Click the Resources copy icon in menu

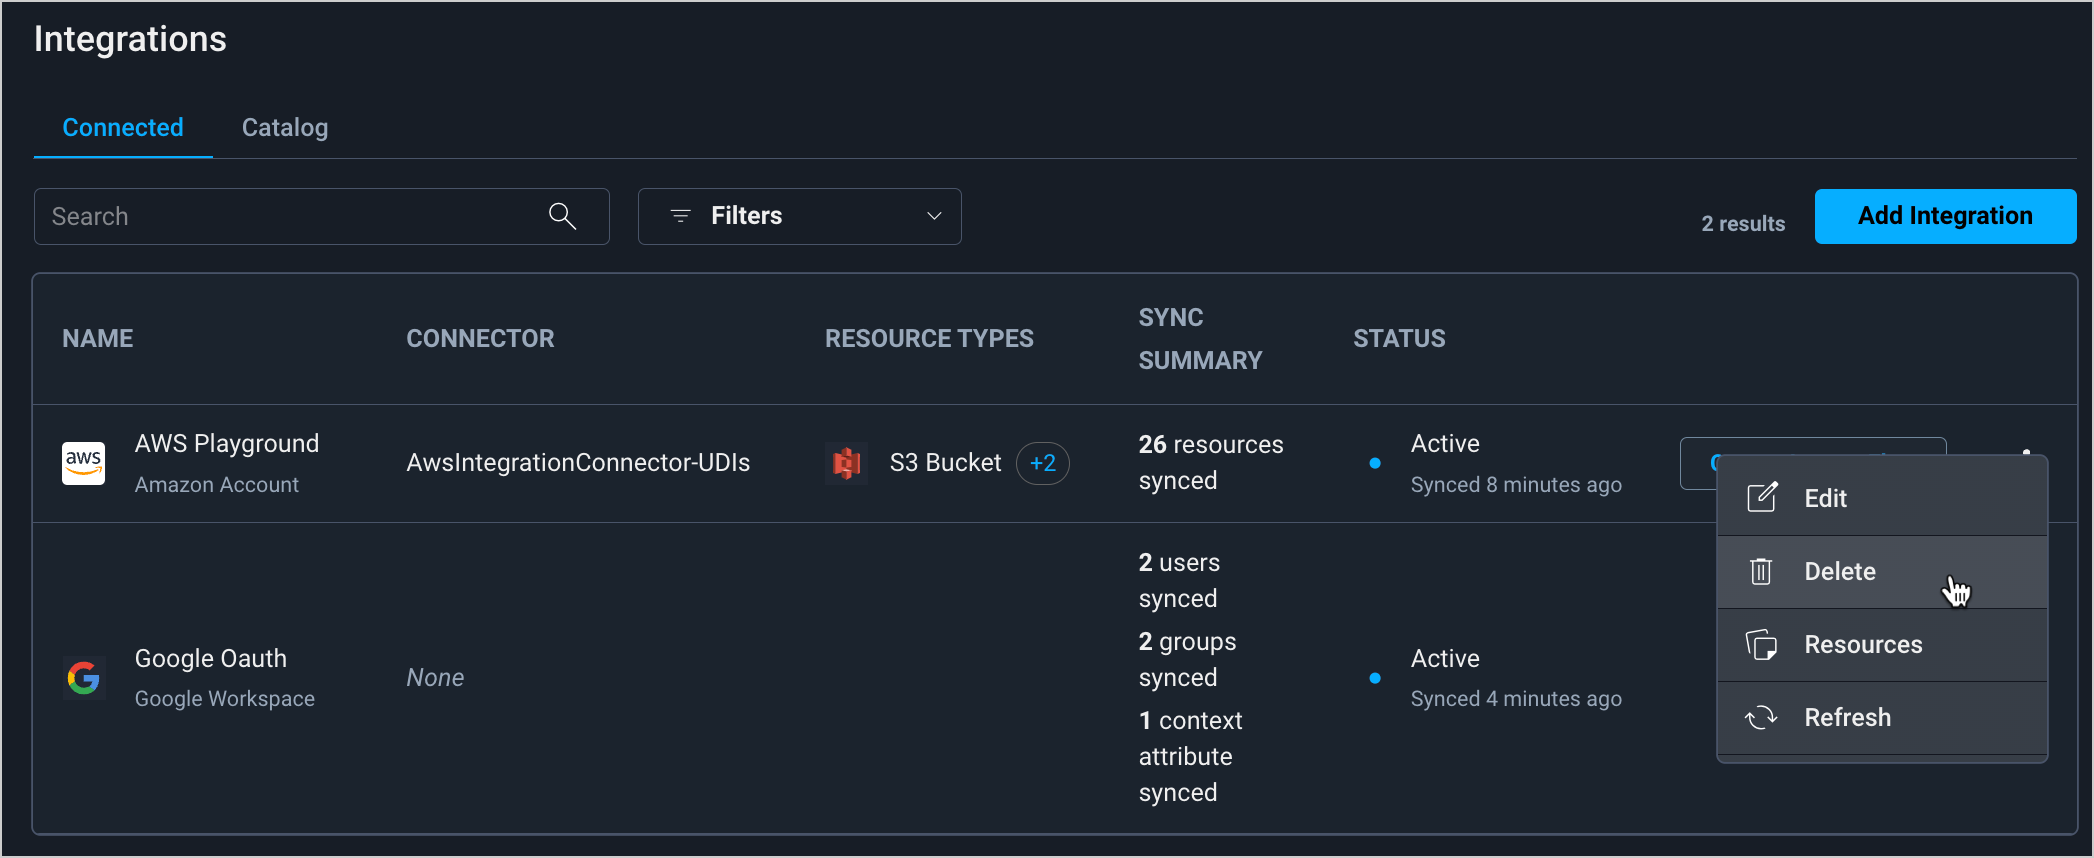coord(1761,645)
